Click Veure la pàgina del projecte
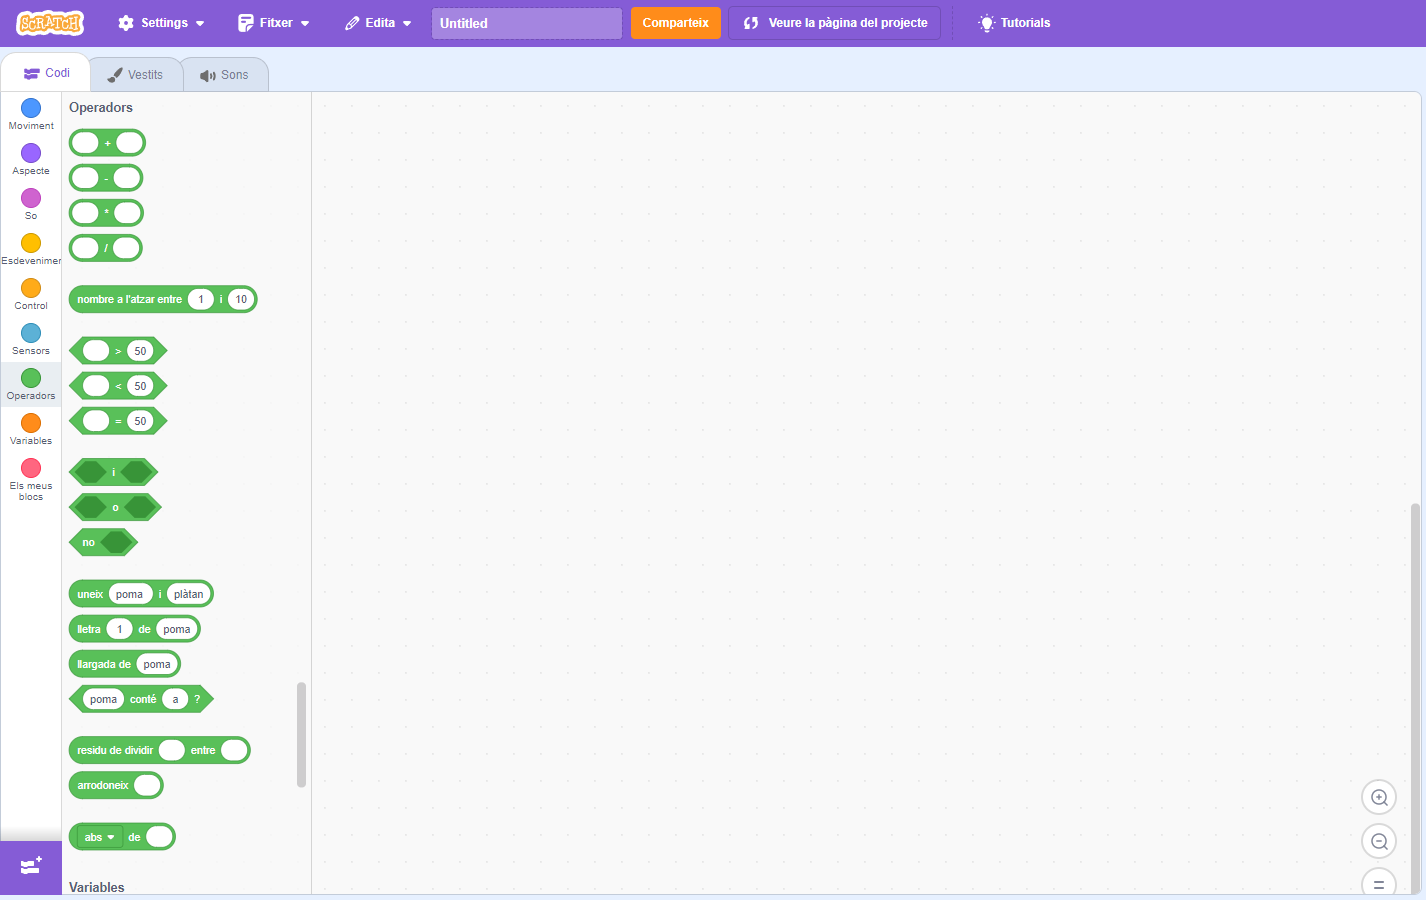The image size is (1426, 900). (x=835, y=23)
